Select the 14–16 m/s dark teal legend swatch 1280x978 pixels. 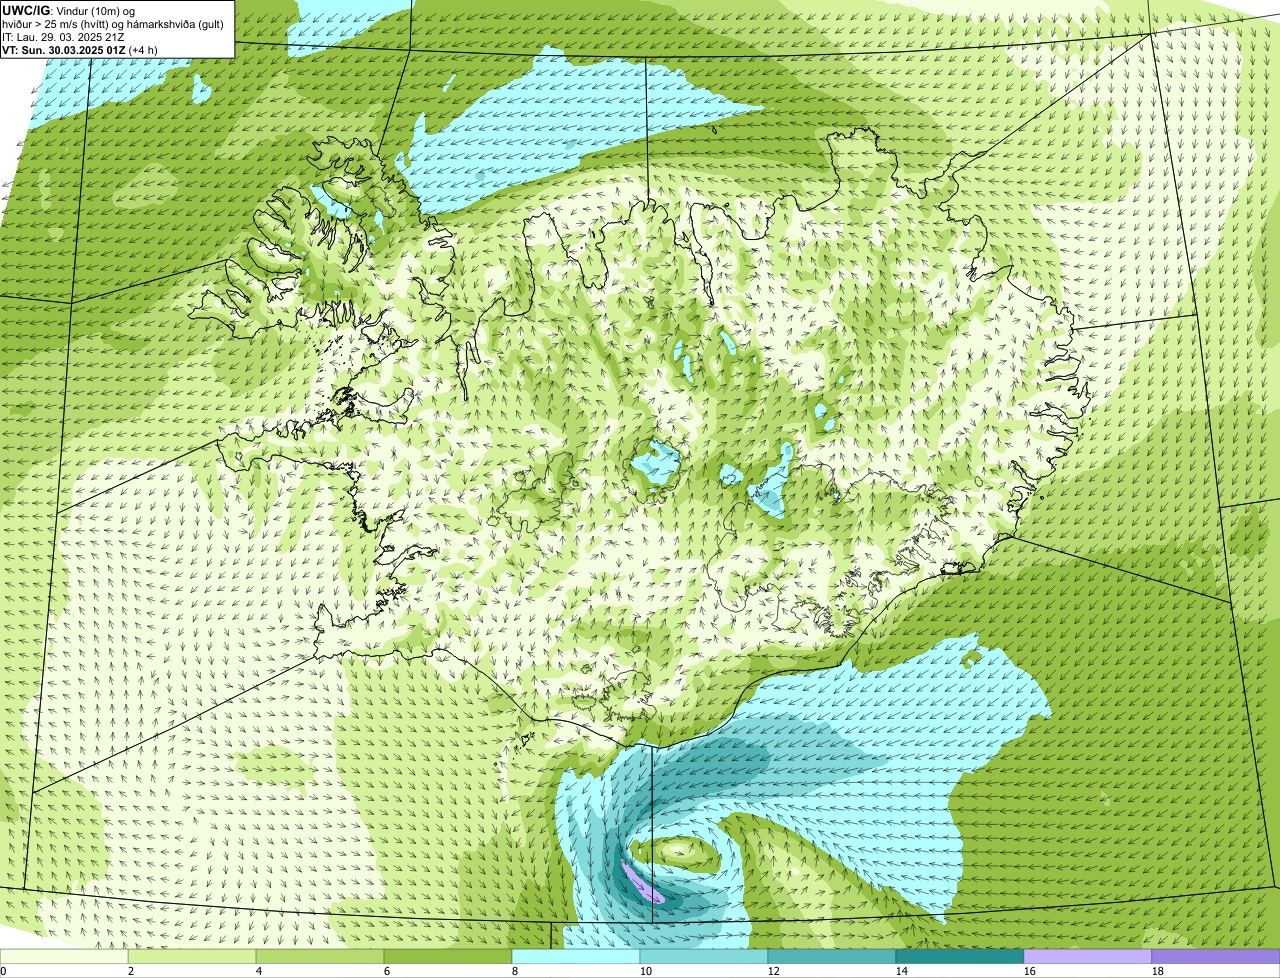(960, 956)
